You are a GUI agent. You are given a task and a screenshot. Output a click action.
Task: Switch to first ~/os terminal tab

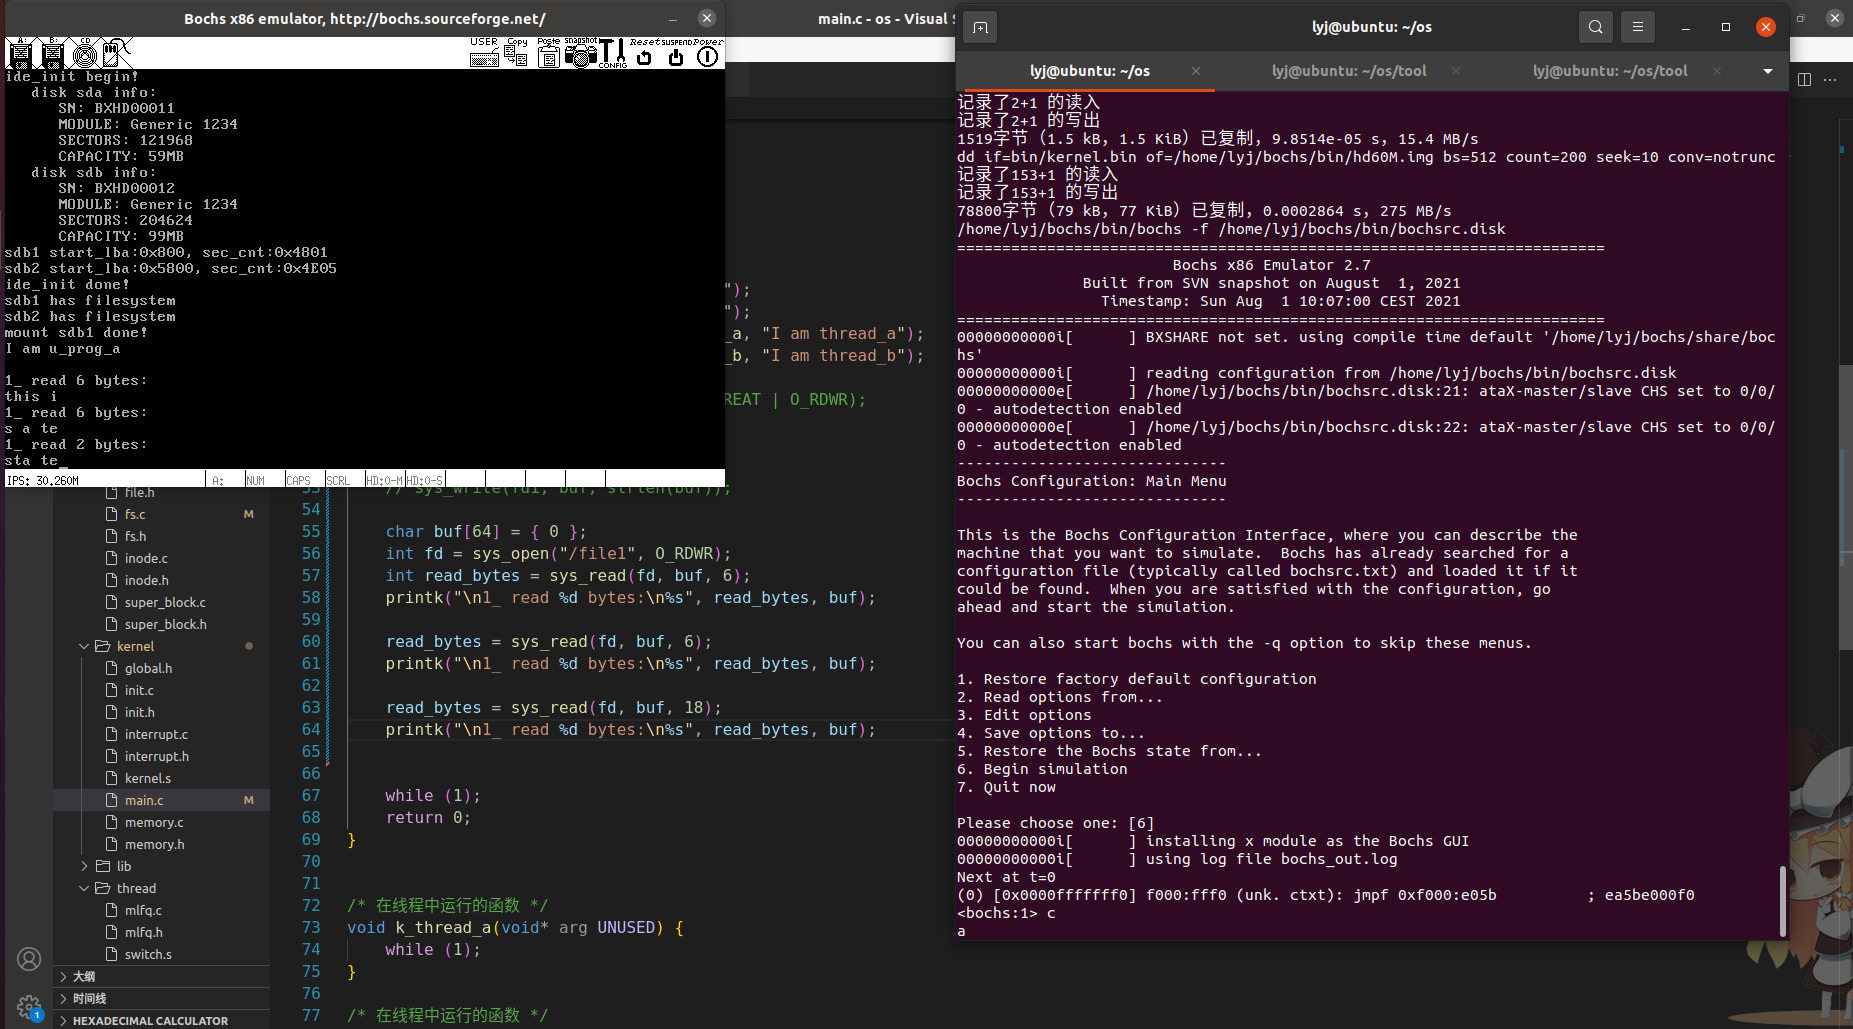pos(1089,71)
